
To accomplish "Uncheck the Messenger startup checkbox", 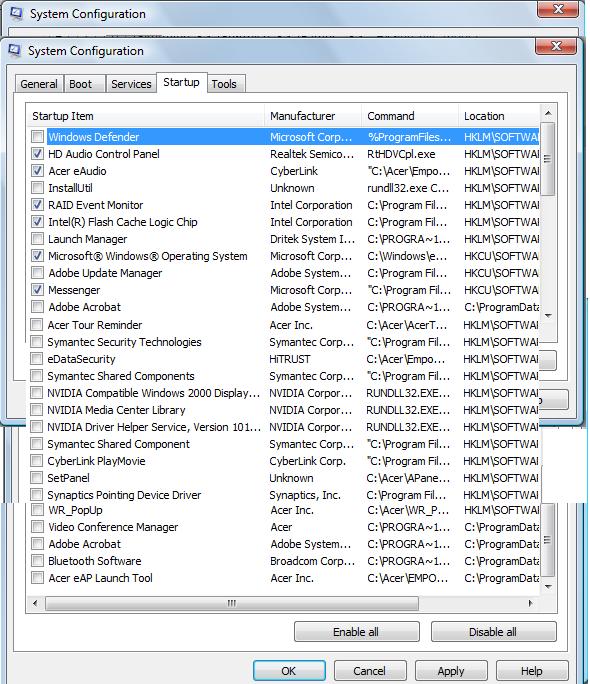I will [x=38, y=290].
